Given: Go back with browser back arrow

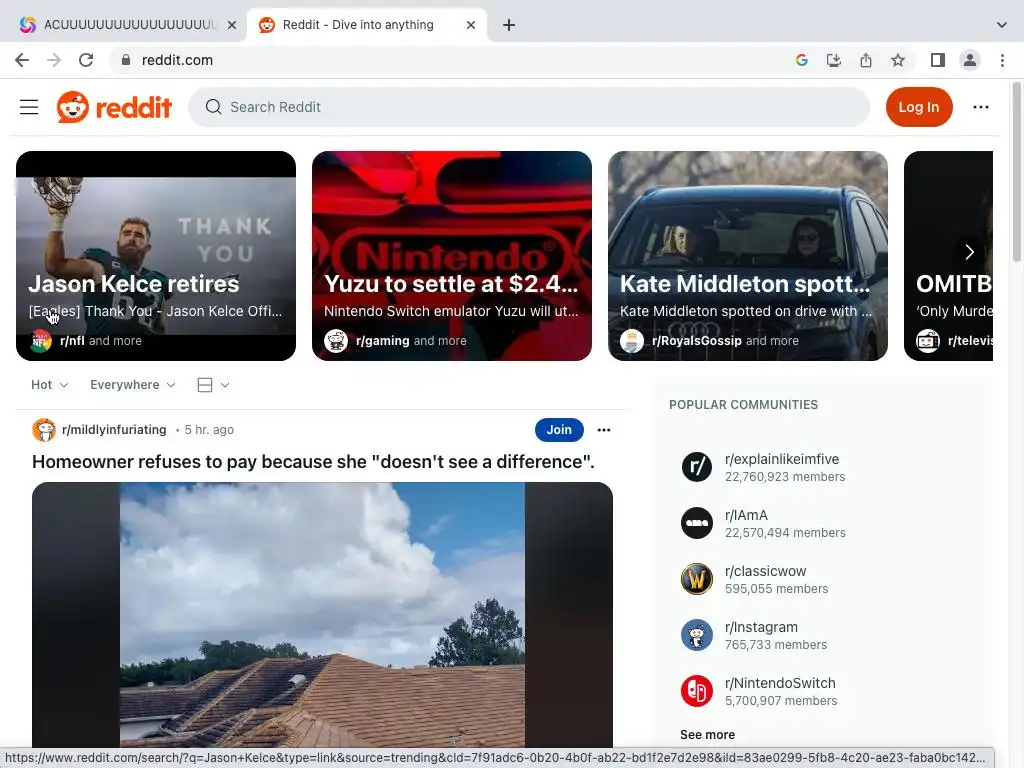Looking at the screenshot, I should pyautogui.click(x=22, y=60).
